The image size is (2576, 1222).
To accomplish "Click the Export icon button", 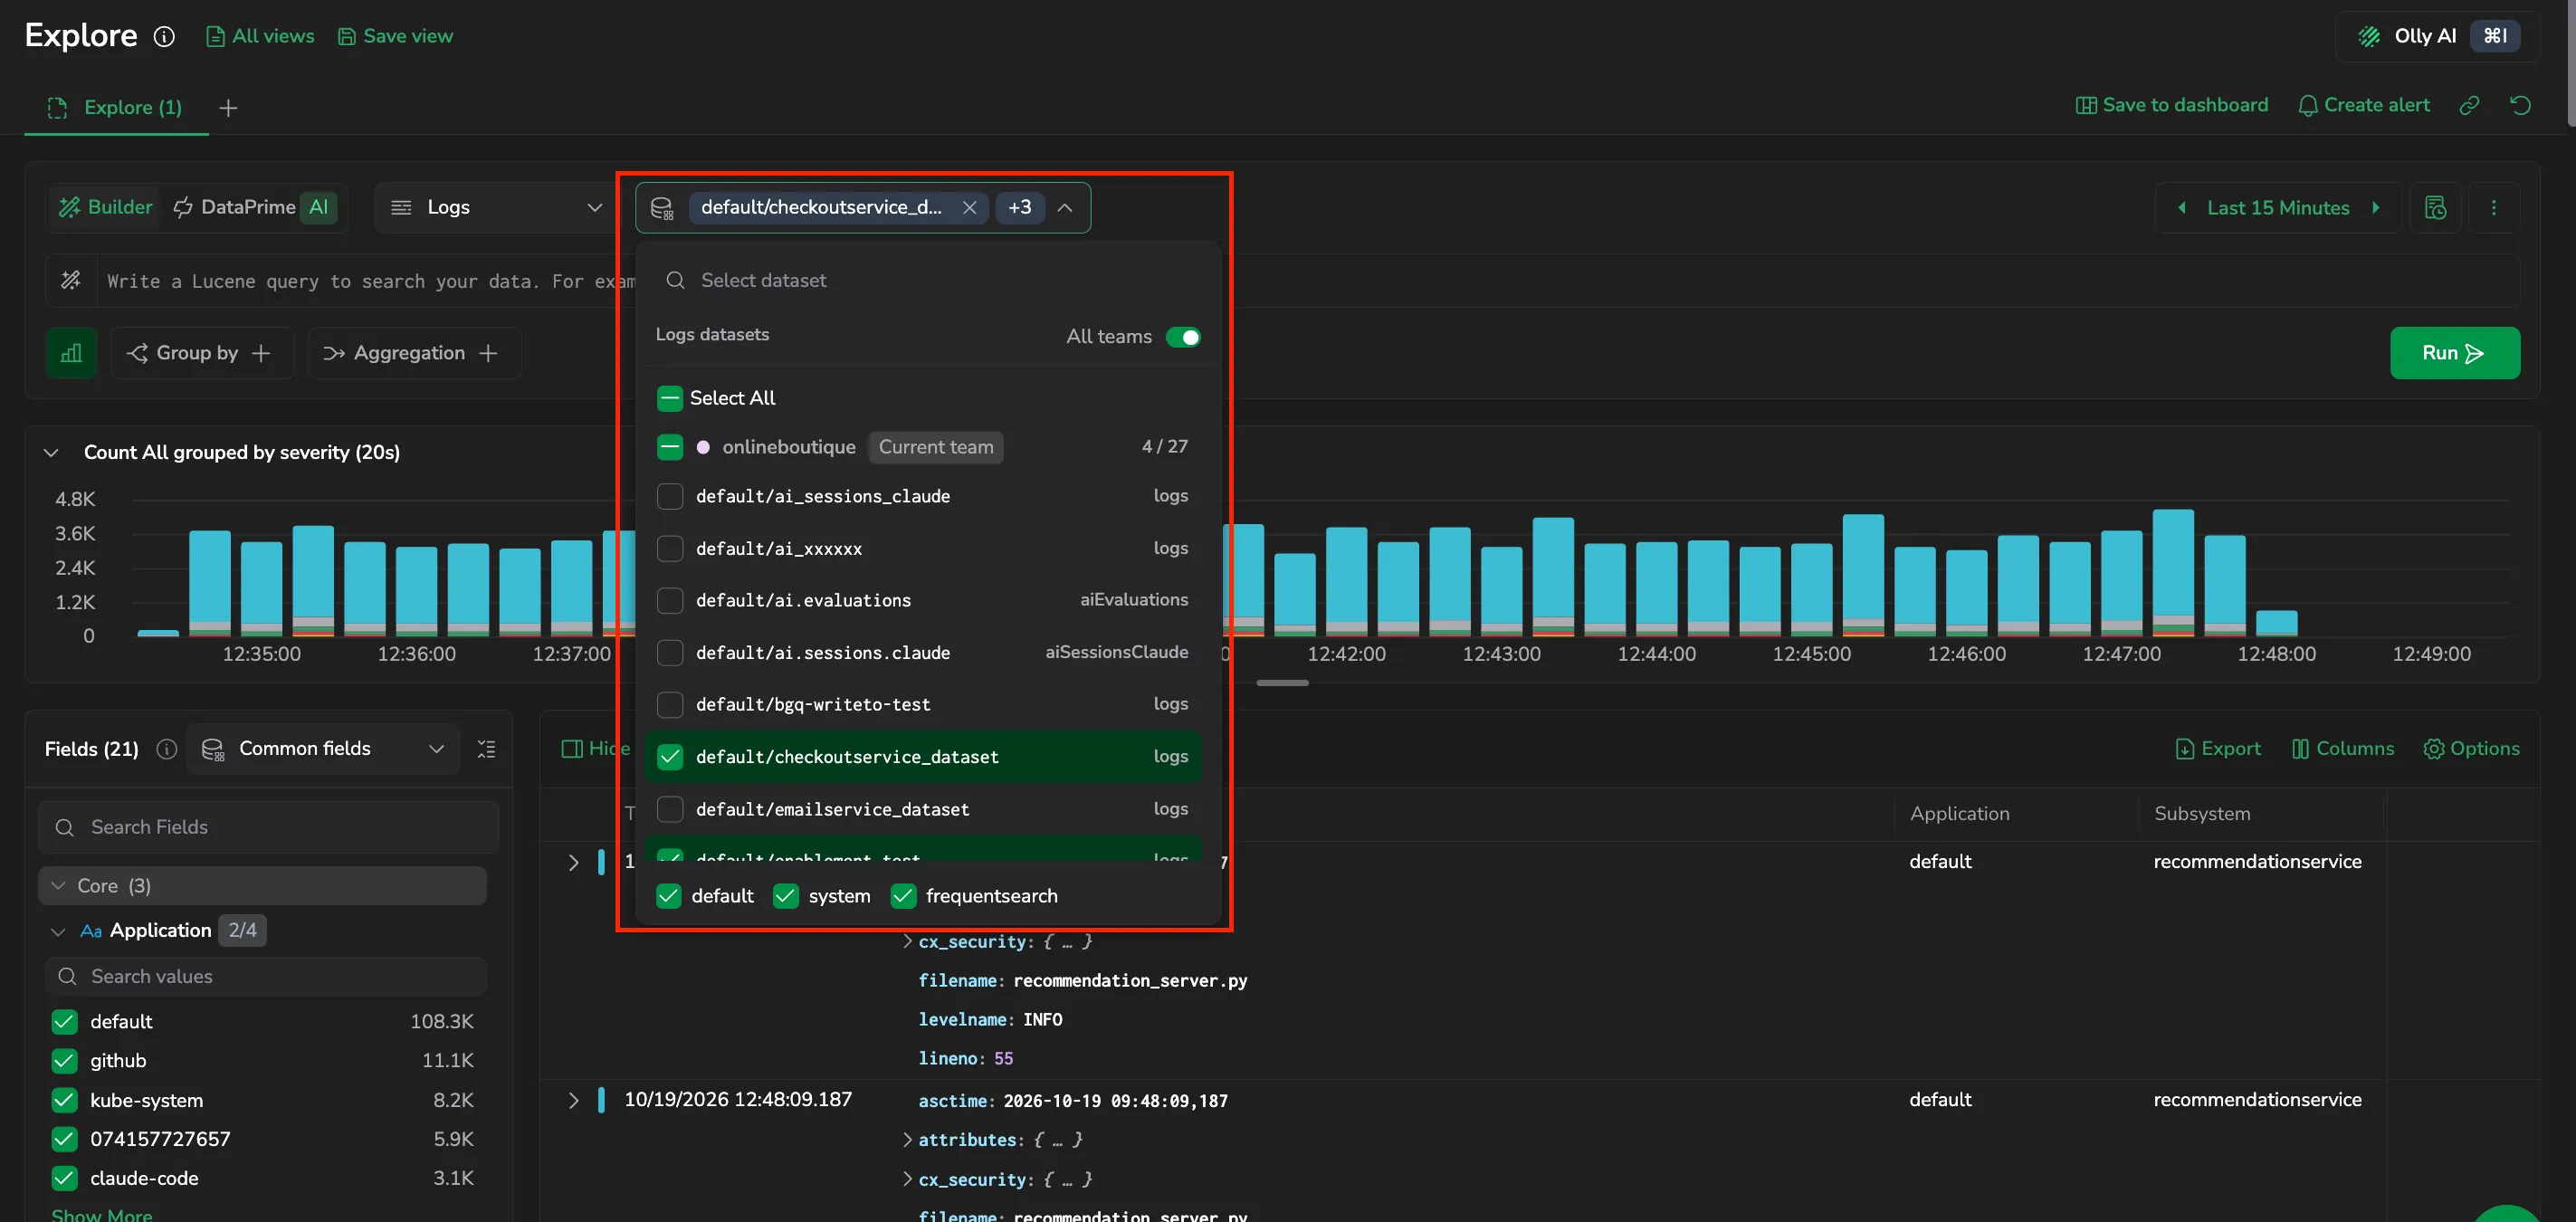I will (2217, 749).
